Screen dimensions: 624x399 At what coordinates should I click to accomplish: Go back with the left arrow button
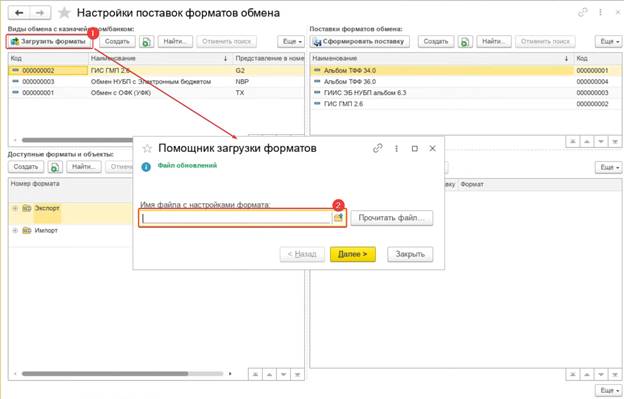click(x=19, y=13)
